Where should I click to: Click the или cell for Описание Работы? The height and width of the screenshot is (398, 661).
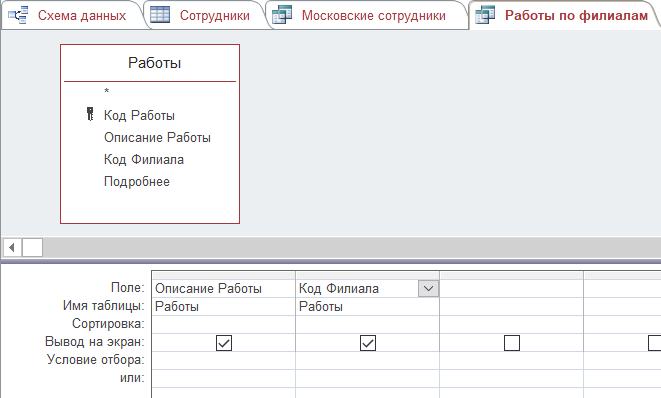(x=223, y=378)
